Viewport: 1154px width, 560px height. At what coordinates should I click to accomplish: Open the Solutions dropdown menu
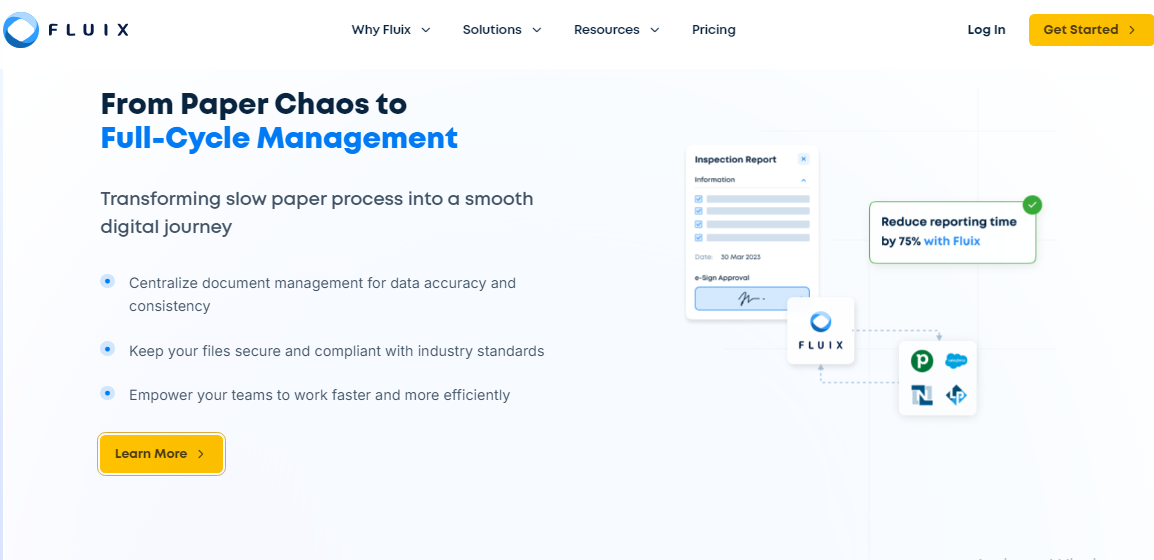[501, 30]
